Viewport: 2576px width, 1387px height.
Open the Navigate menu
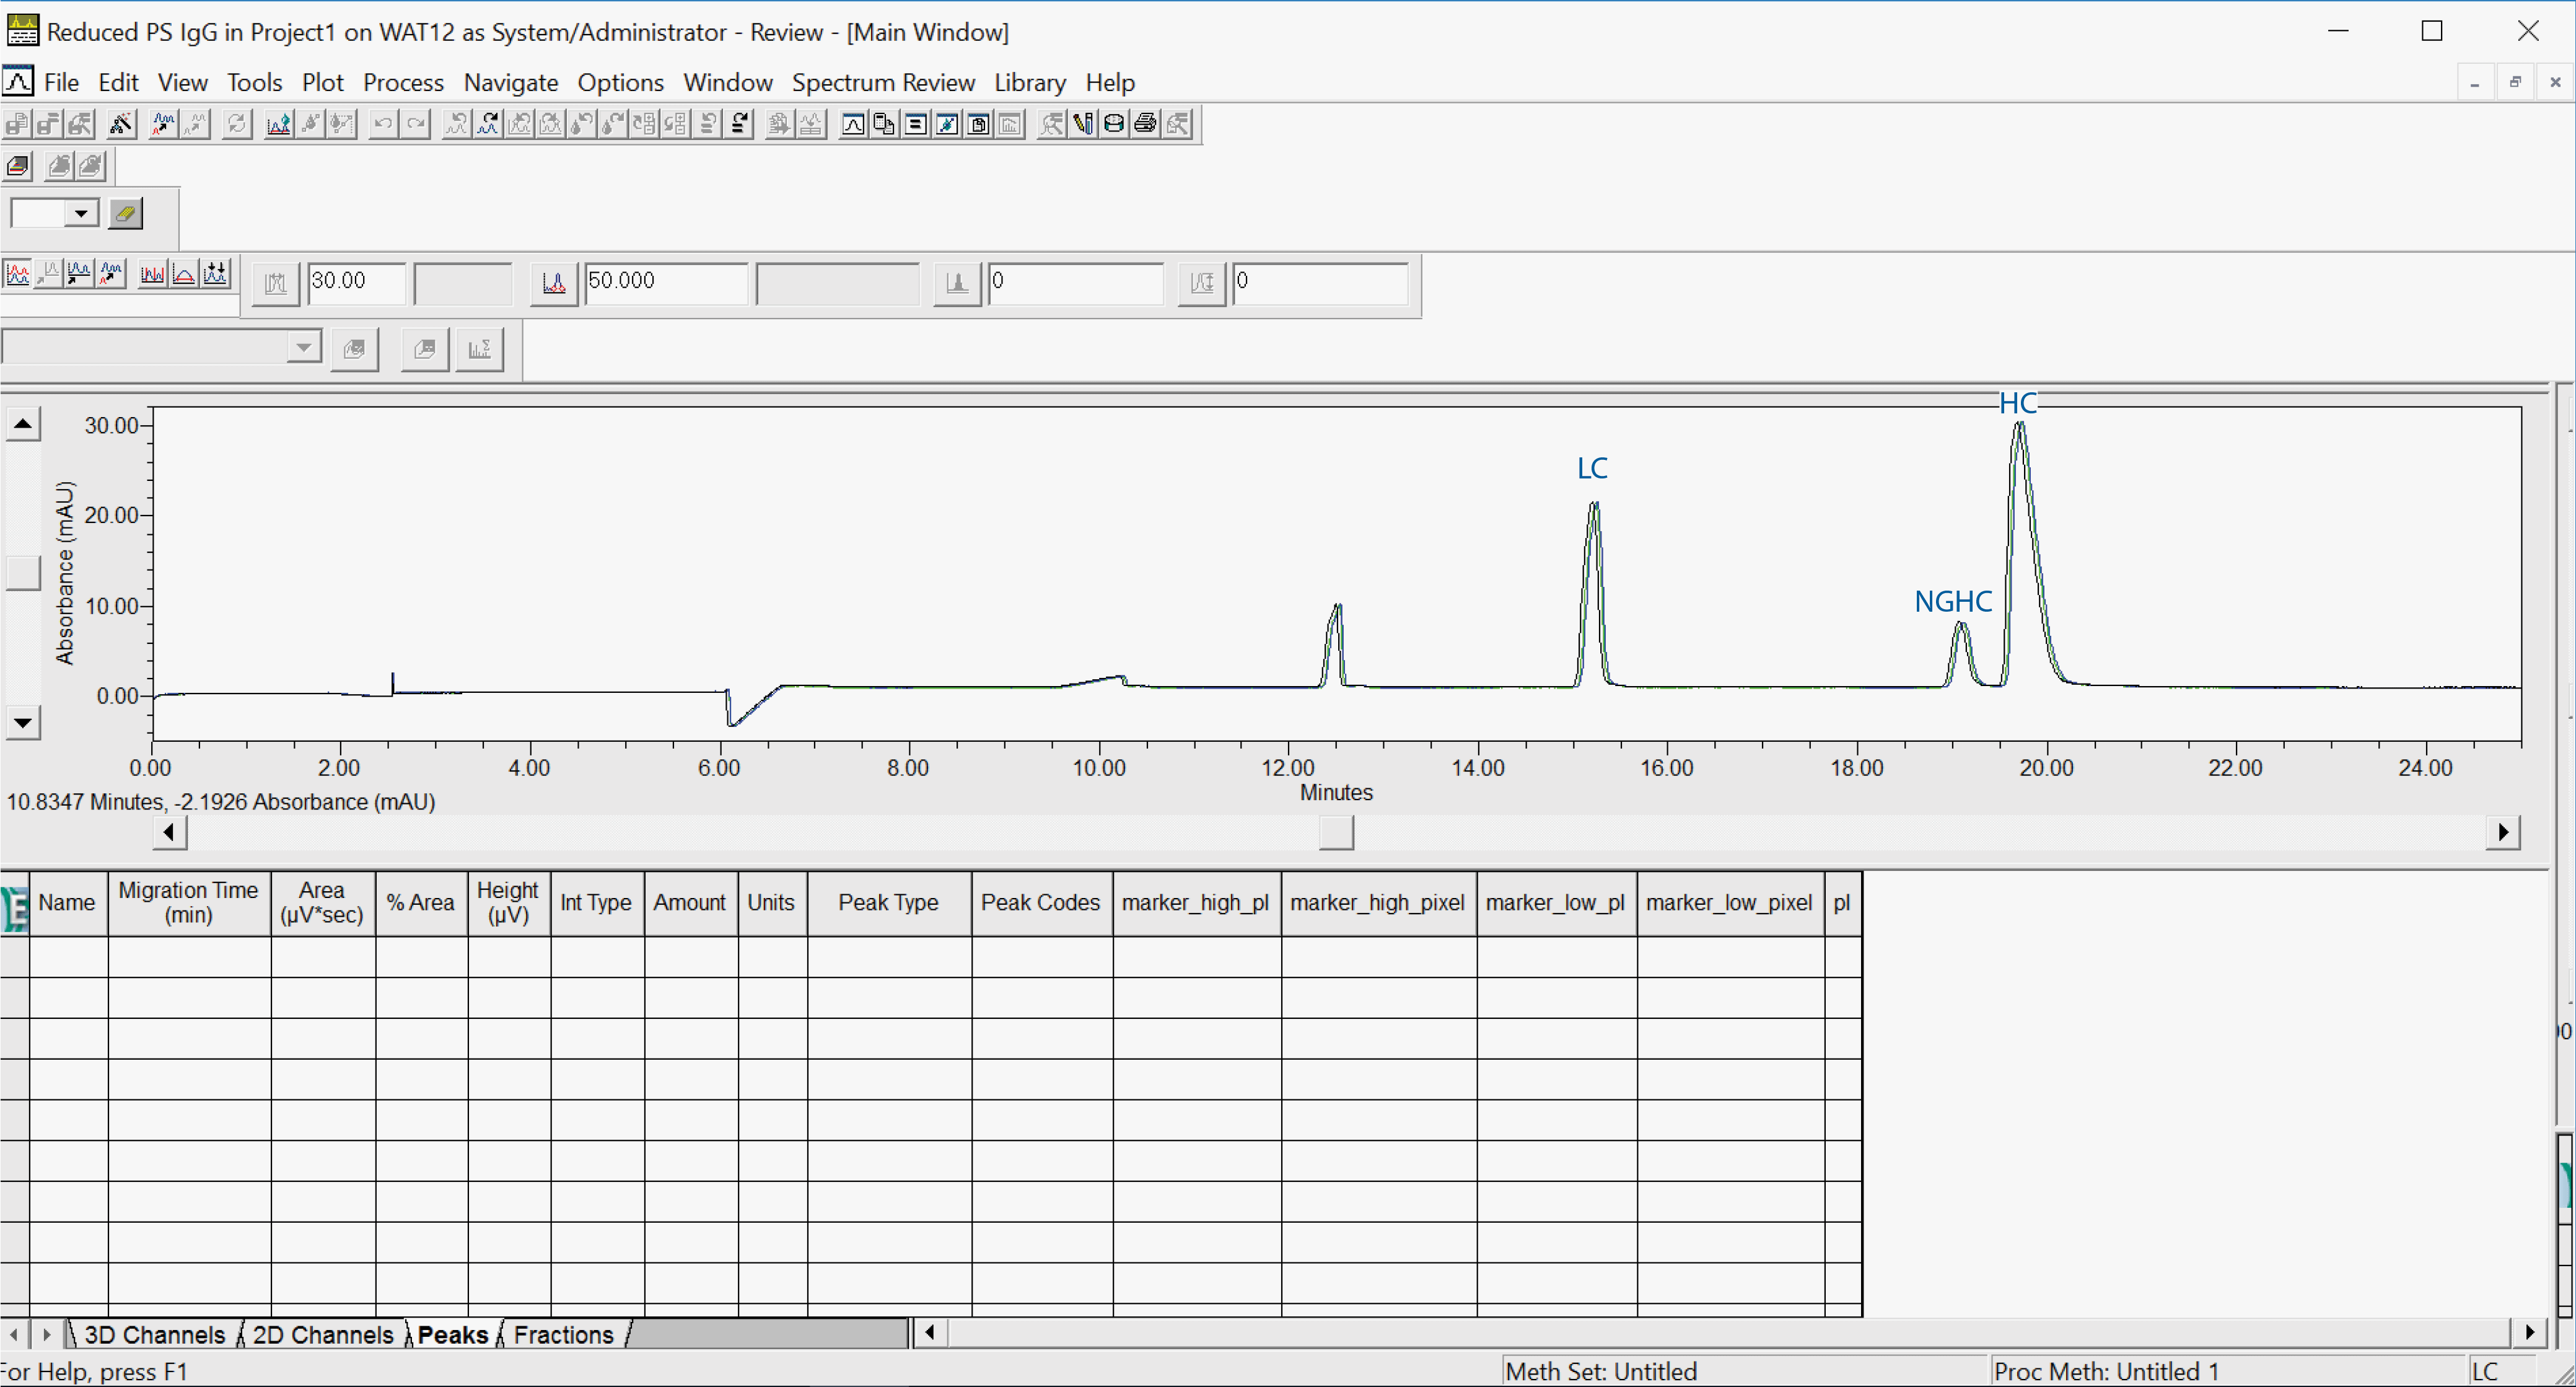pyautogui.click(x=510, y=82)
